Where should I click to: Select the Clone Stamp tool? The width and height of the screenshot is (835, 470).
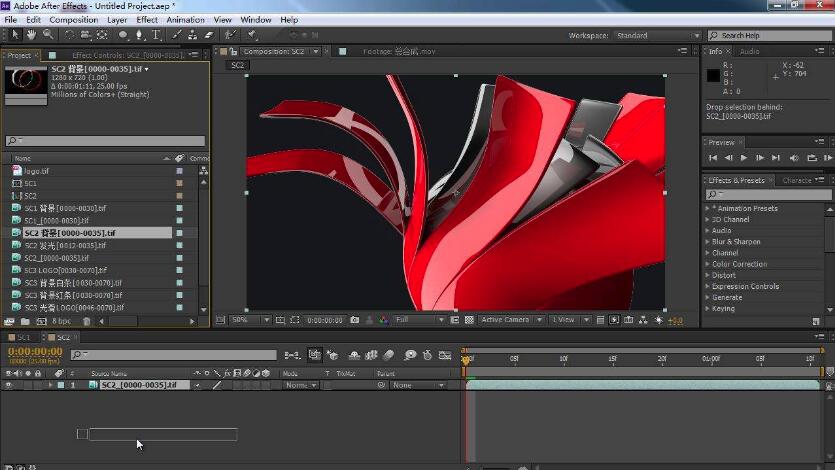pos(192,35)
